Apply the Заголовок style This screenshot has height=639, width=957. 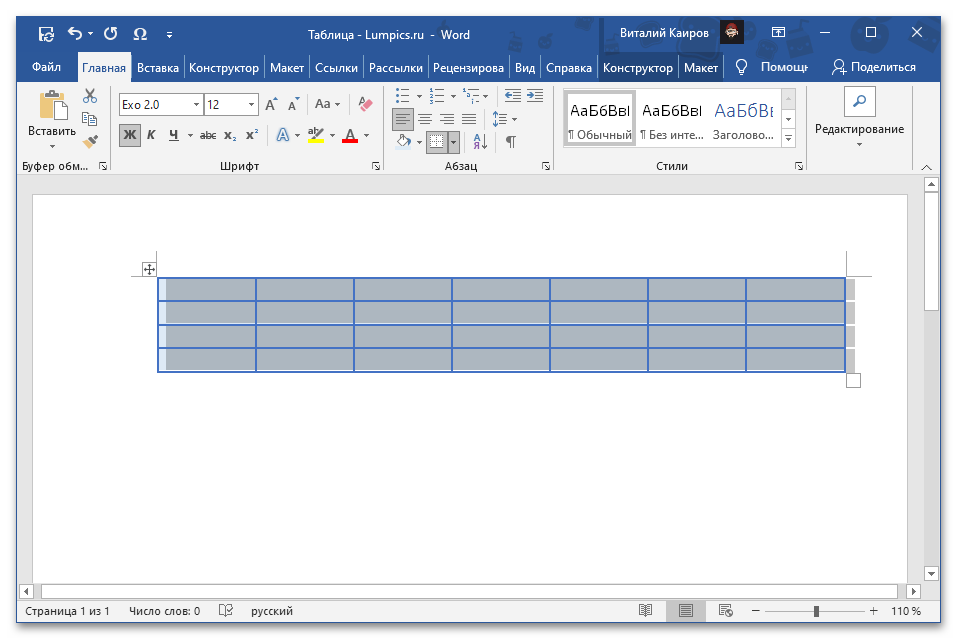(x=743, y=118)
